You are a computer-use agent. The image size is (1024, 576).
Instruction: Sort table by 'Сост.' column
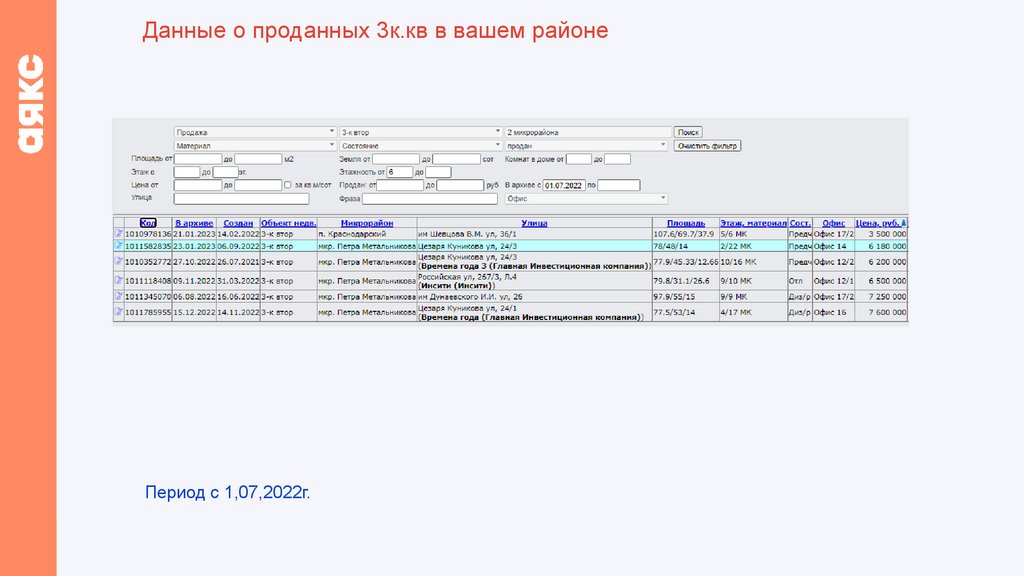(800, 223)
